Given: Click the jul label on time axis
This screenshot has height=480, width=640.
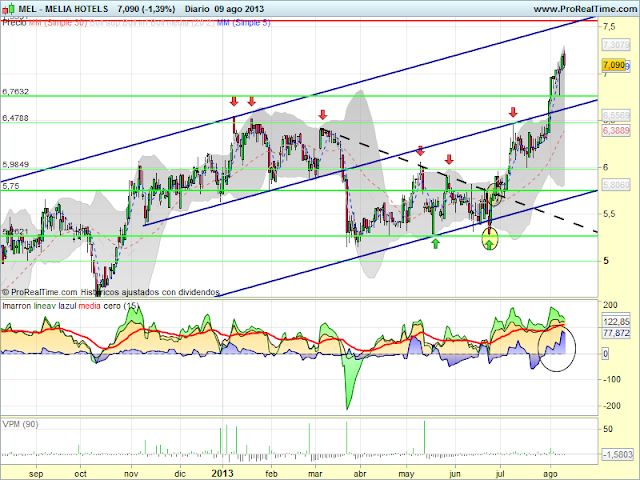Looking at the screenshot, I should pos(500,473).
